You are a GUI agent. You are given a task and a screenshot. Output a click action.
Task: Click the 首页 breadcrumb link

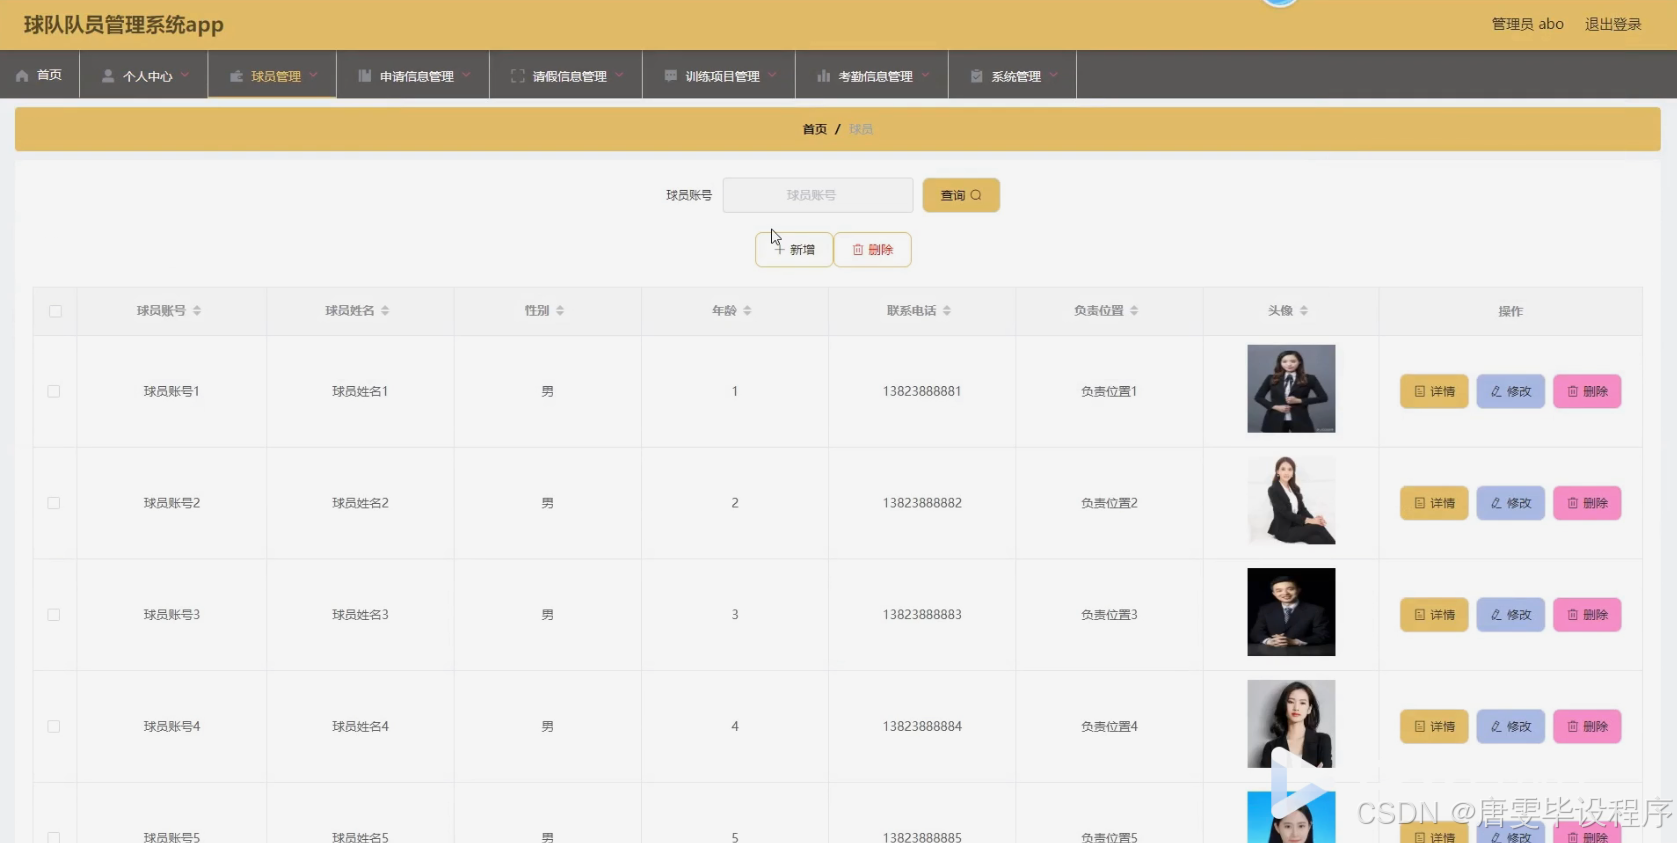[815, 129]
